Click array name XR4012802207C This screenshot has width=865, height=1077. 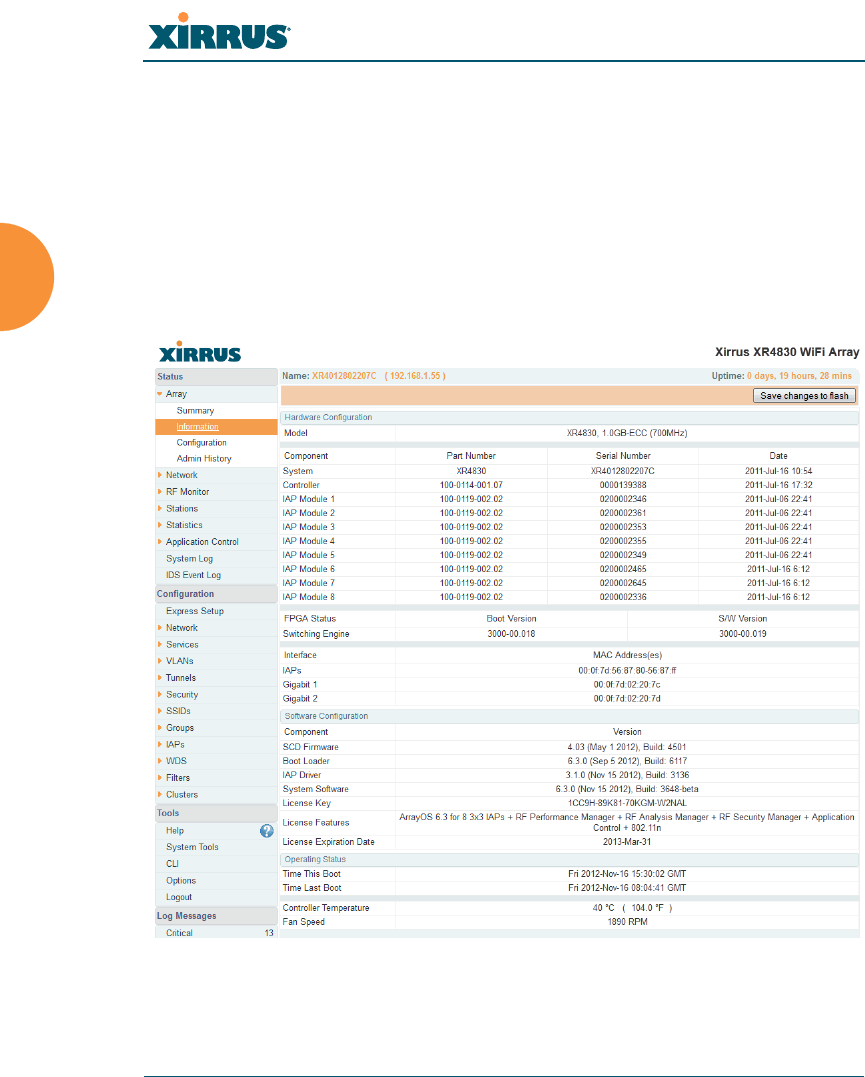(344, 376)
